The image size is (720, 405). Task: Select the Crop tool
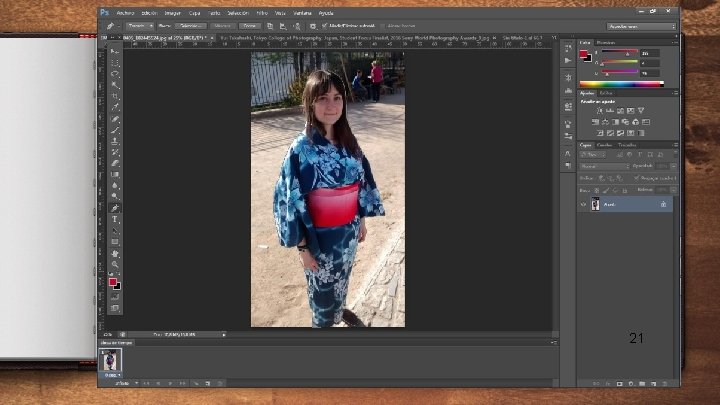click(115, 96)
